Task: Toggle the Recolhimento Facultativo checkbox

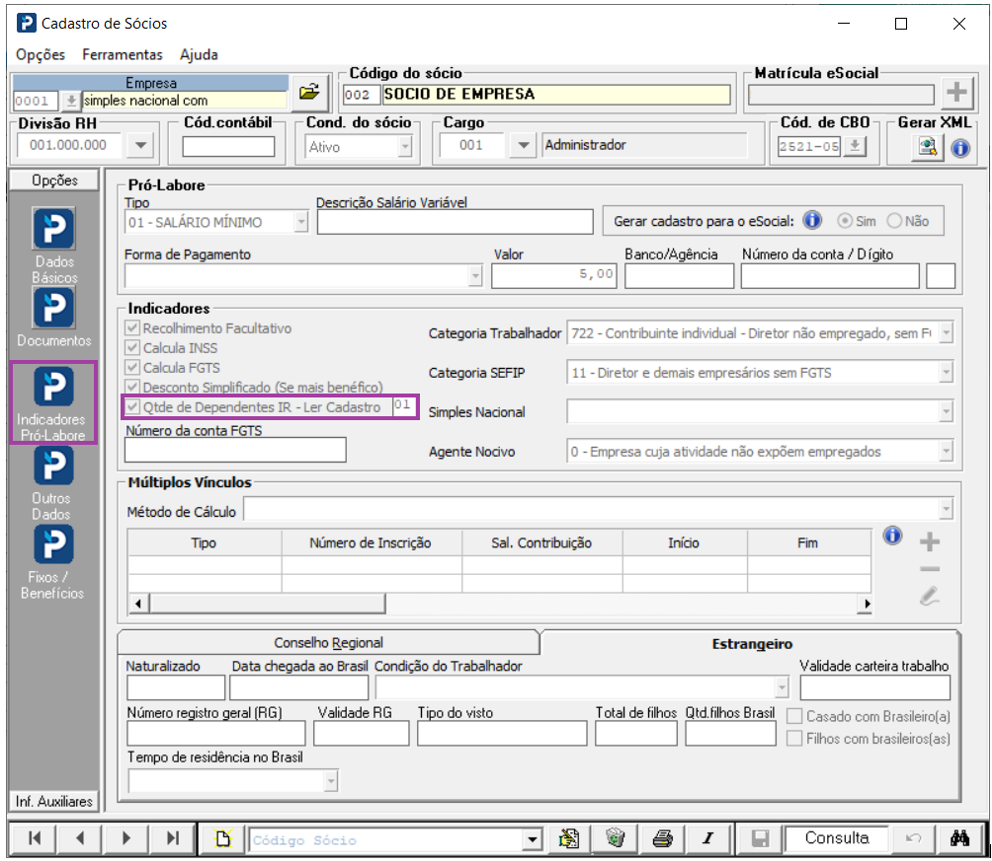Action: (x=132, y=328)
